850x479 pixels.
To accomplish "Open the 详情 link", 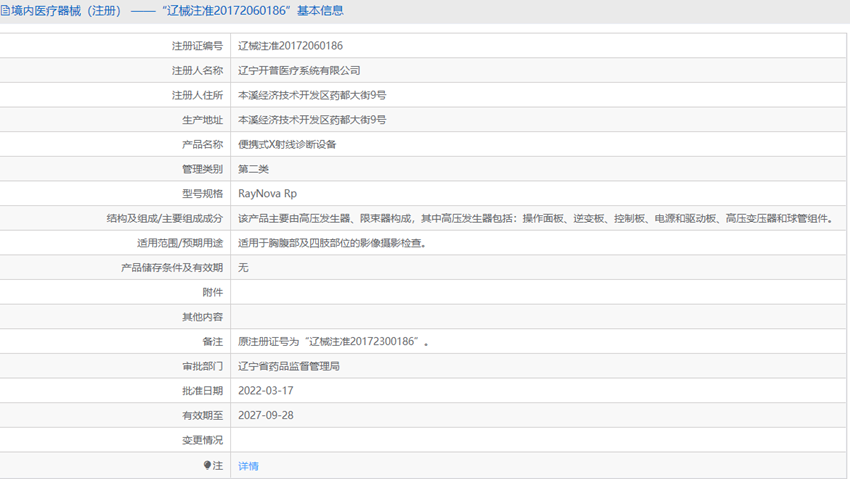I will pos(248,466).
